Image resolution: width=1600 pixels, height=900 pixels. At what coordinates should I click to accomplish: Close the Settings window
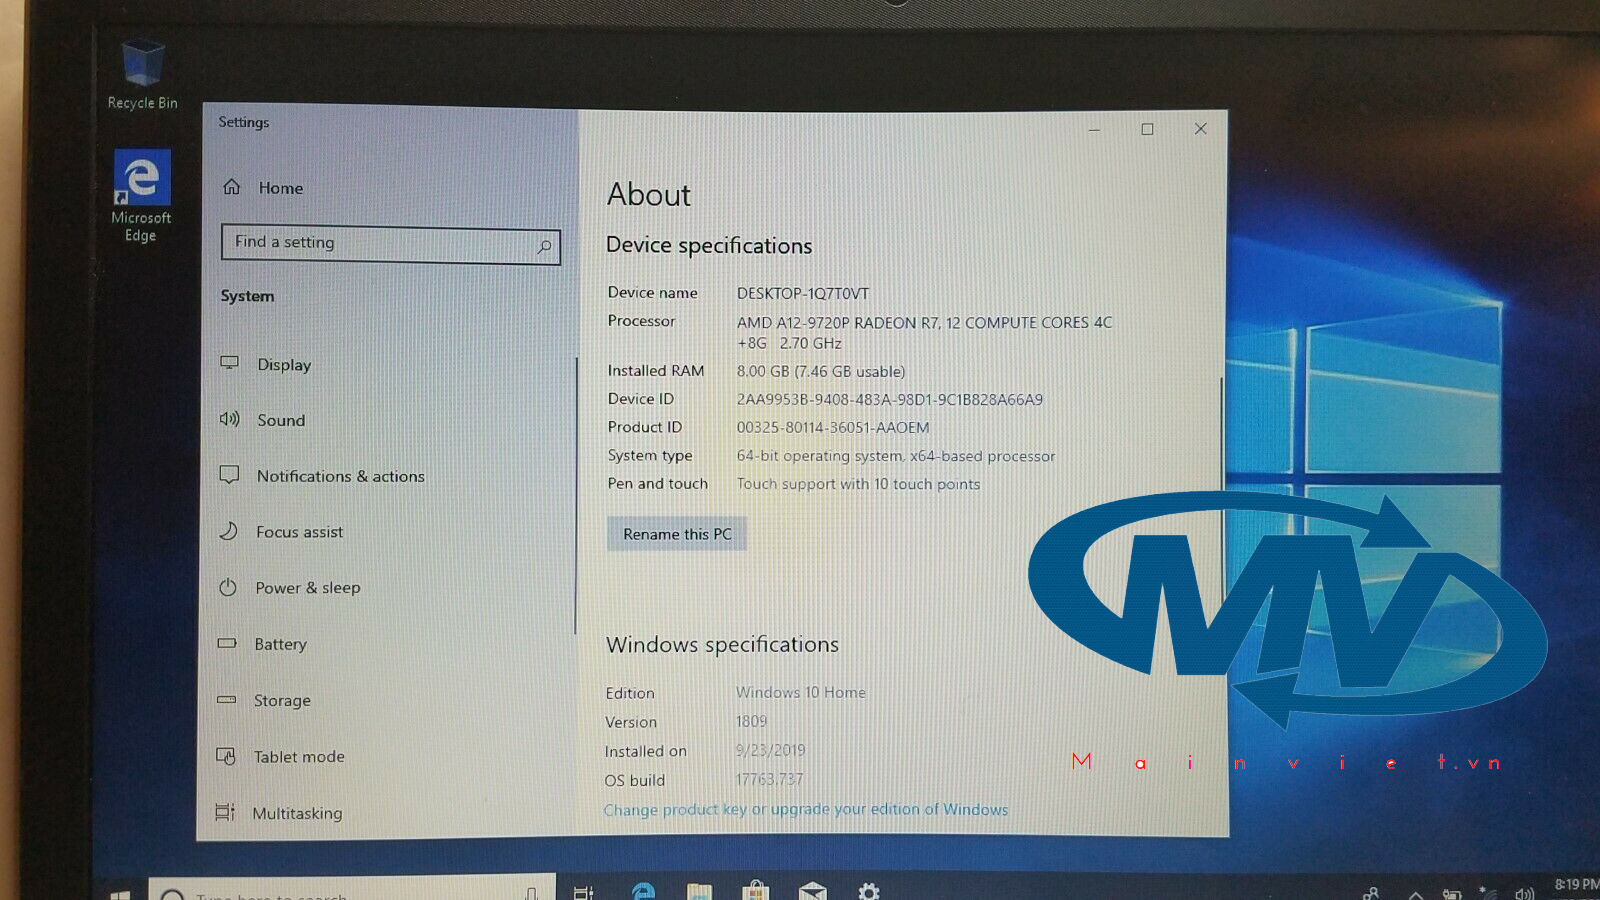pyautogui.click(x=1201, y=129)
